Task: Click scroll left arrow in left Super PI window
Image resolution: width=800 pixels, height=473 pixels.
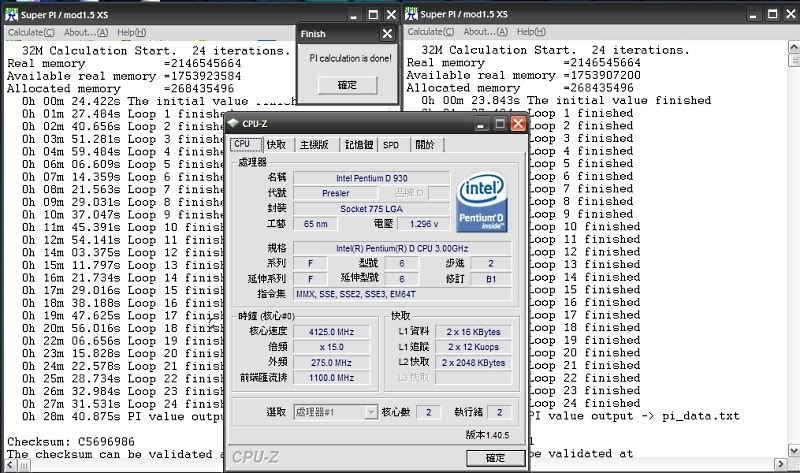Action: (x=11, y=465)
